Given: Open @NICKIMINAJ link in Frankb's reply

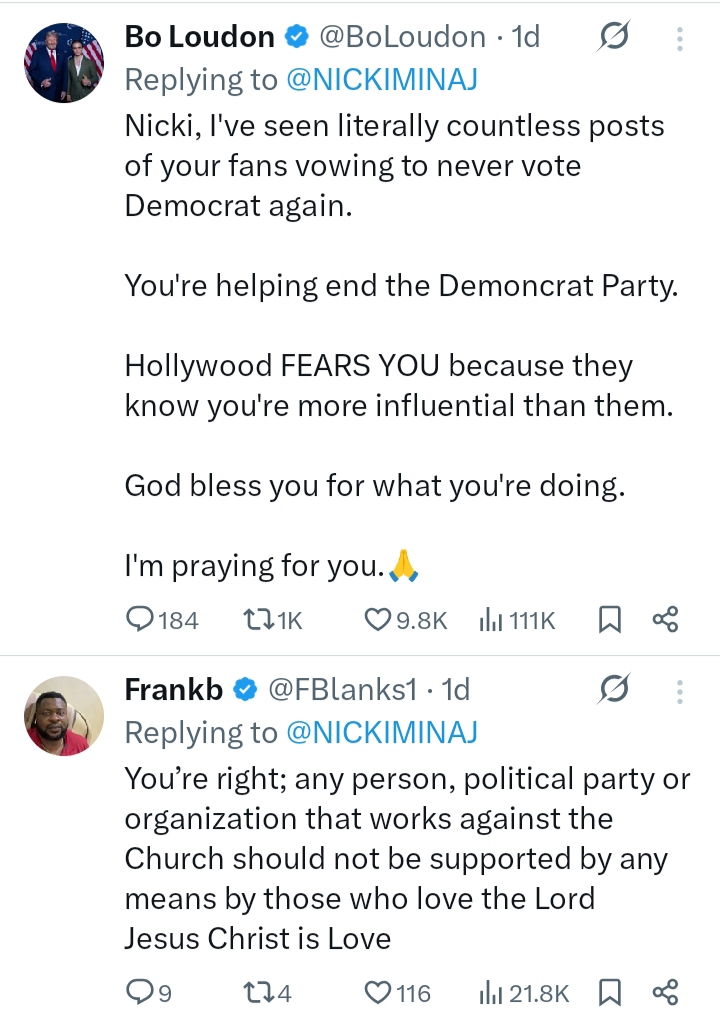Looking at the screenshot, I should click(382, 732).
